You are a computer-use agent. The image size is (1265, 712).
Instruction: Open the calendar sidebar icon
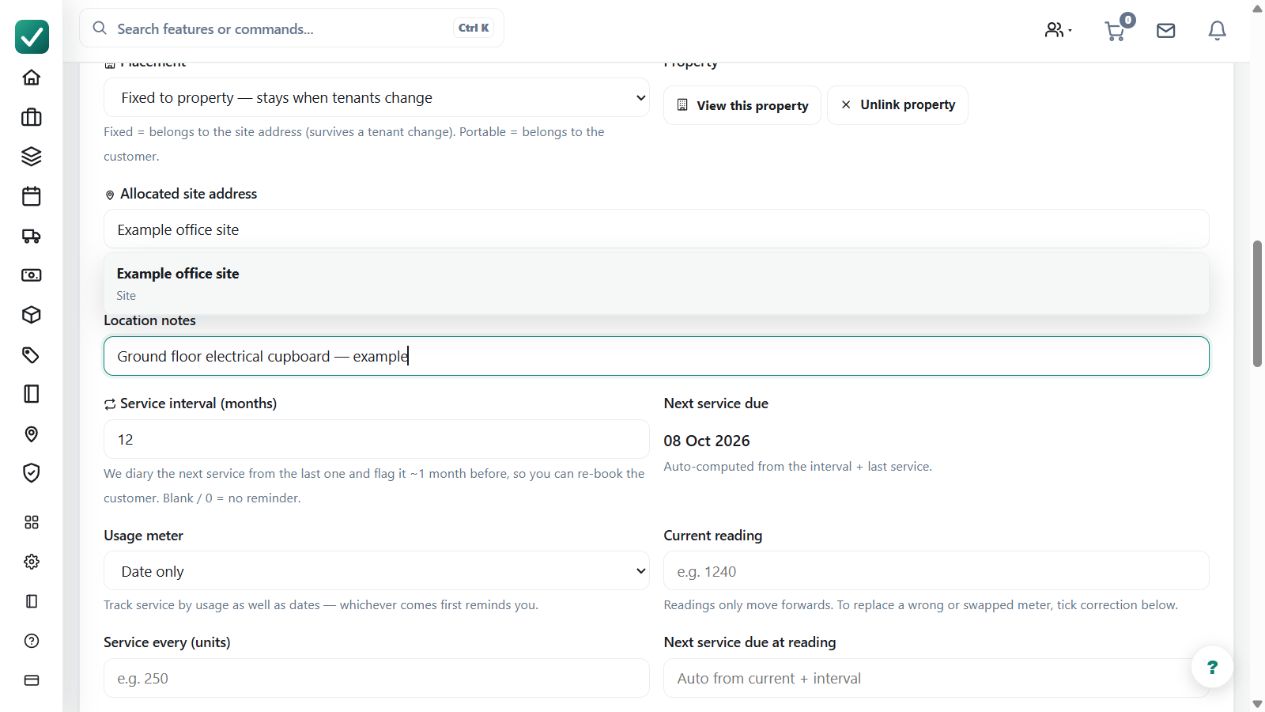coord(31,196)
